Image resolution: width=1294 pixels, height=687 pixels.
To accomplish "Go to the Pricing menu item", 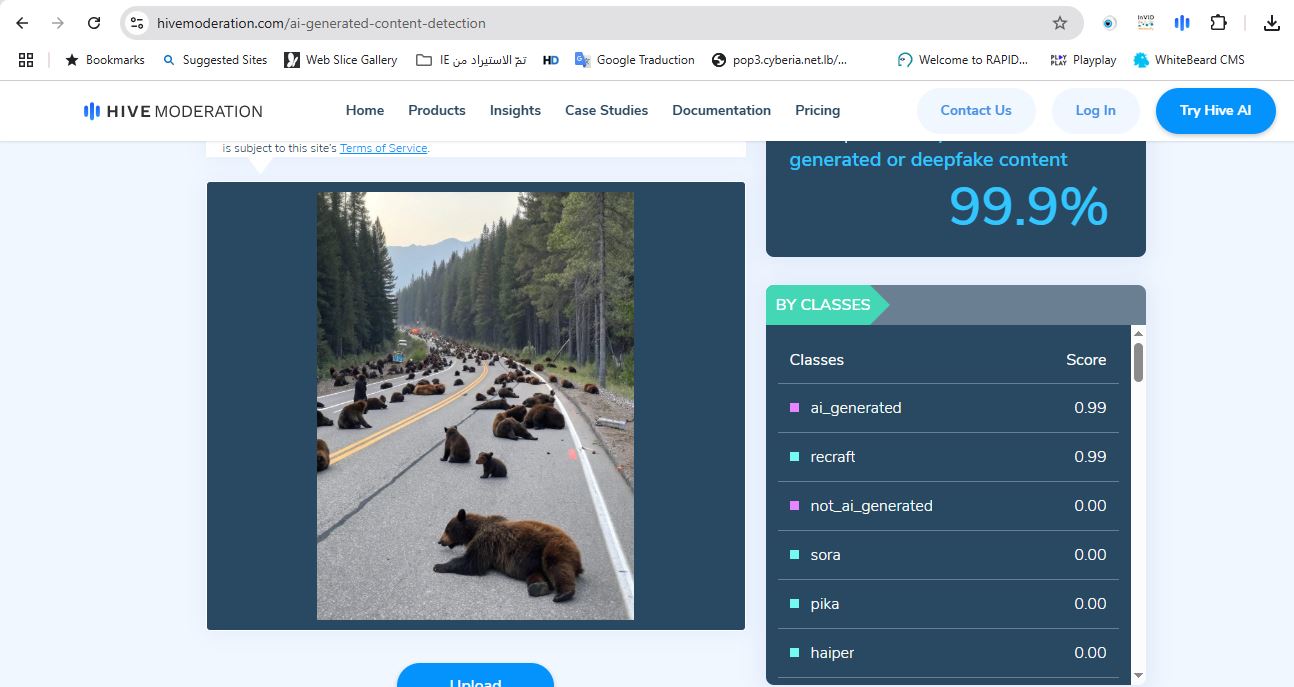I will (x=817, y=110).
